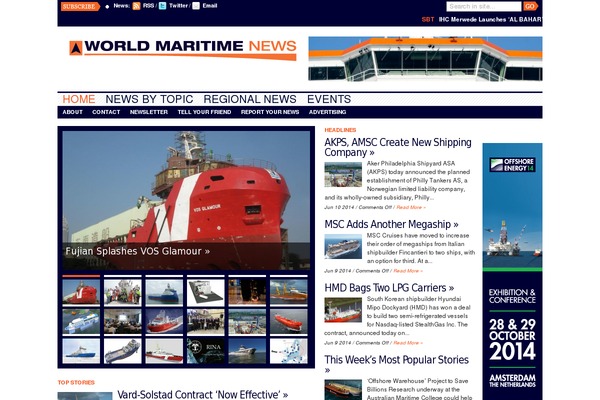The width and height of the screenshot is (600, 400).
Task: Open HMD Bags Two LPG Carriers headline
Action: [389, 287]
